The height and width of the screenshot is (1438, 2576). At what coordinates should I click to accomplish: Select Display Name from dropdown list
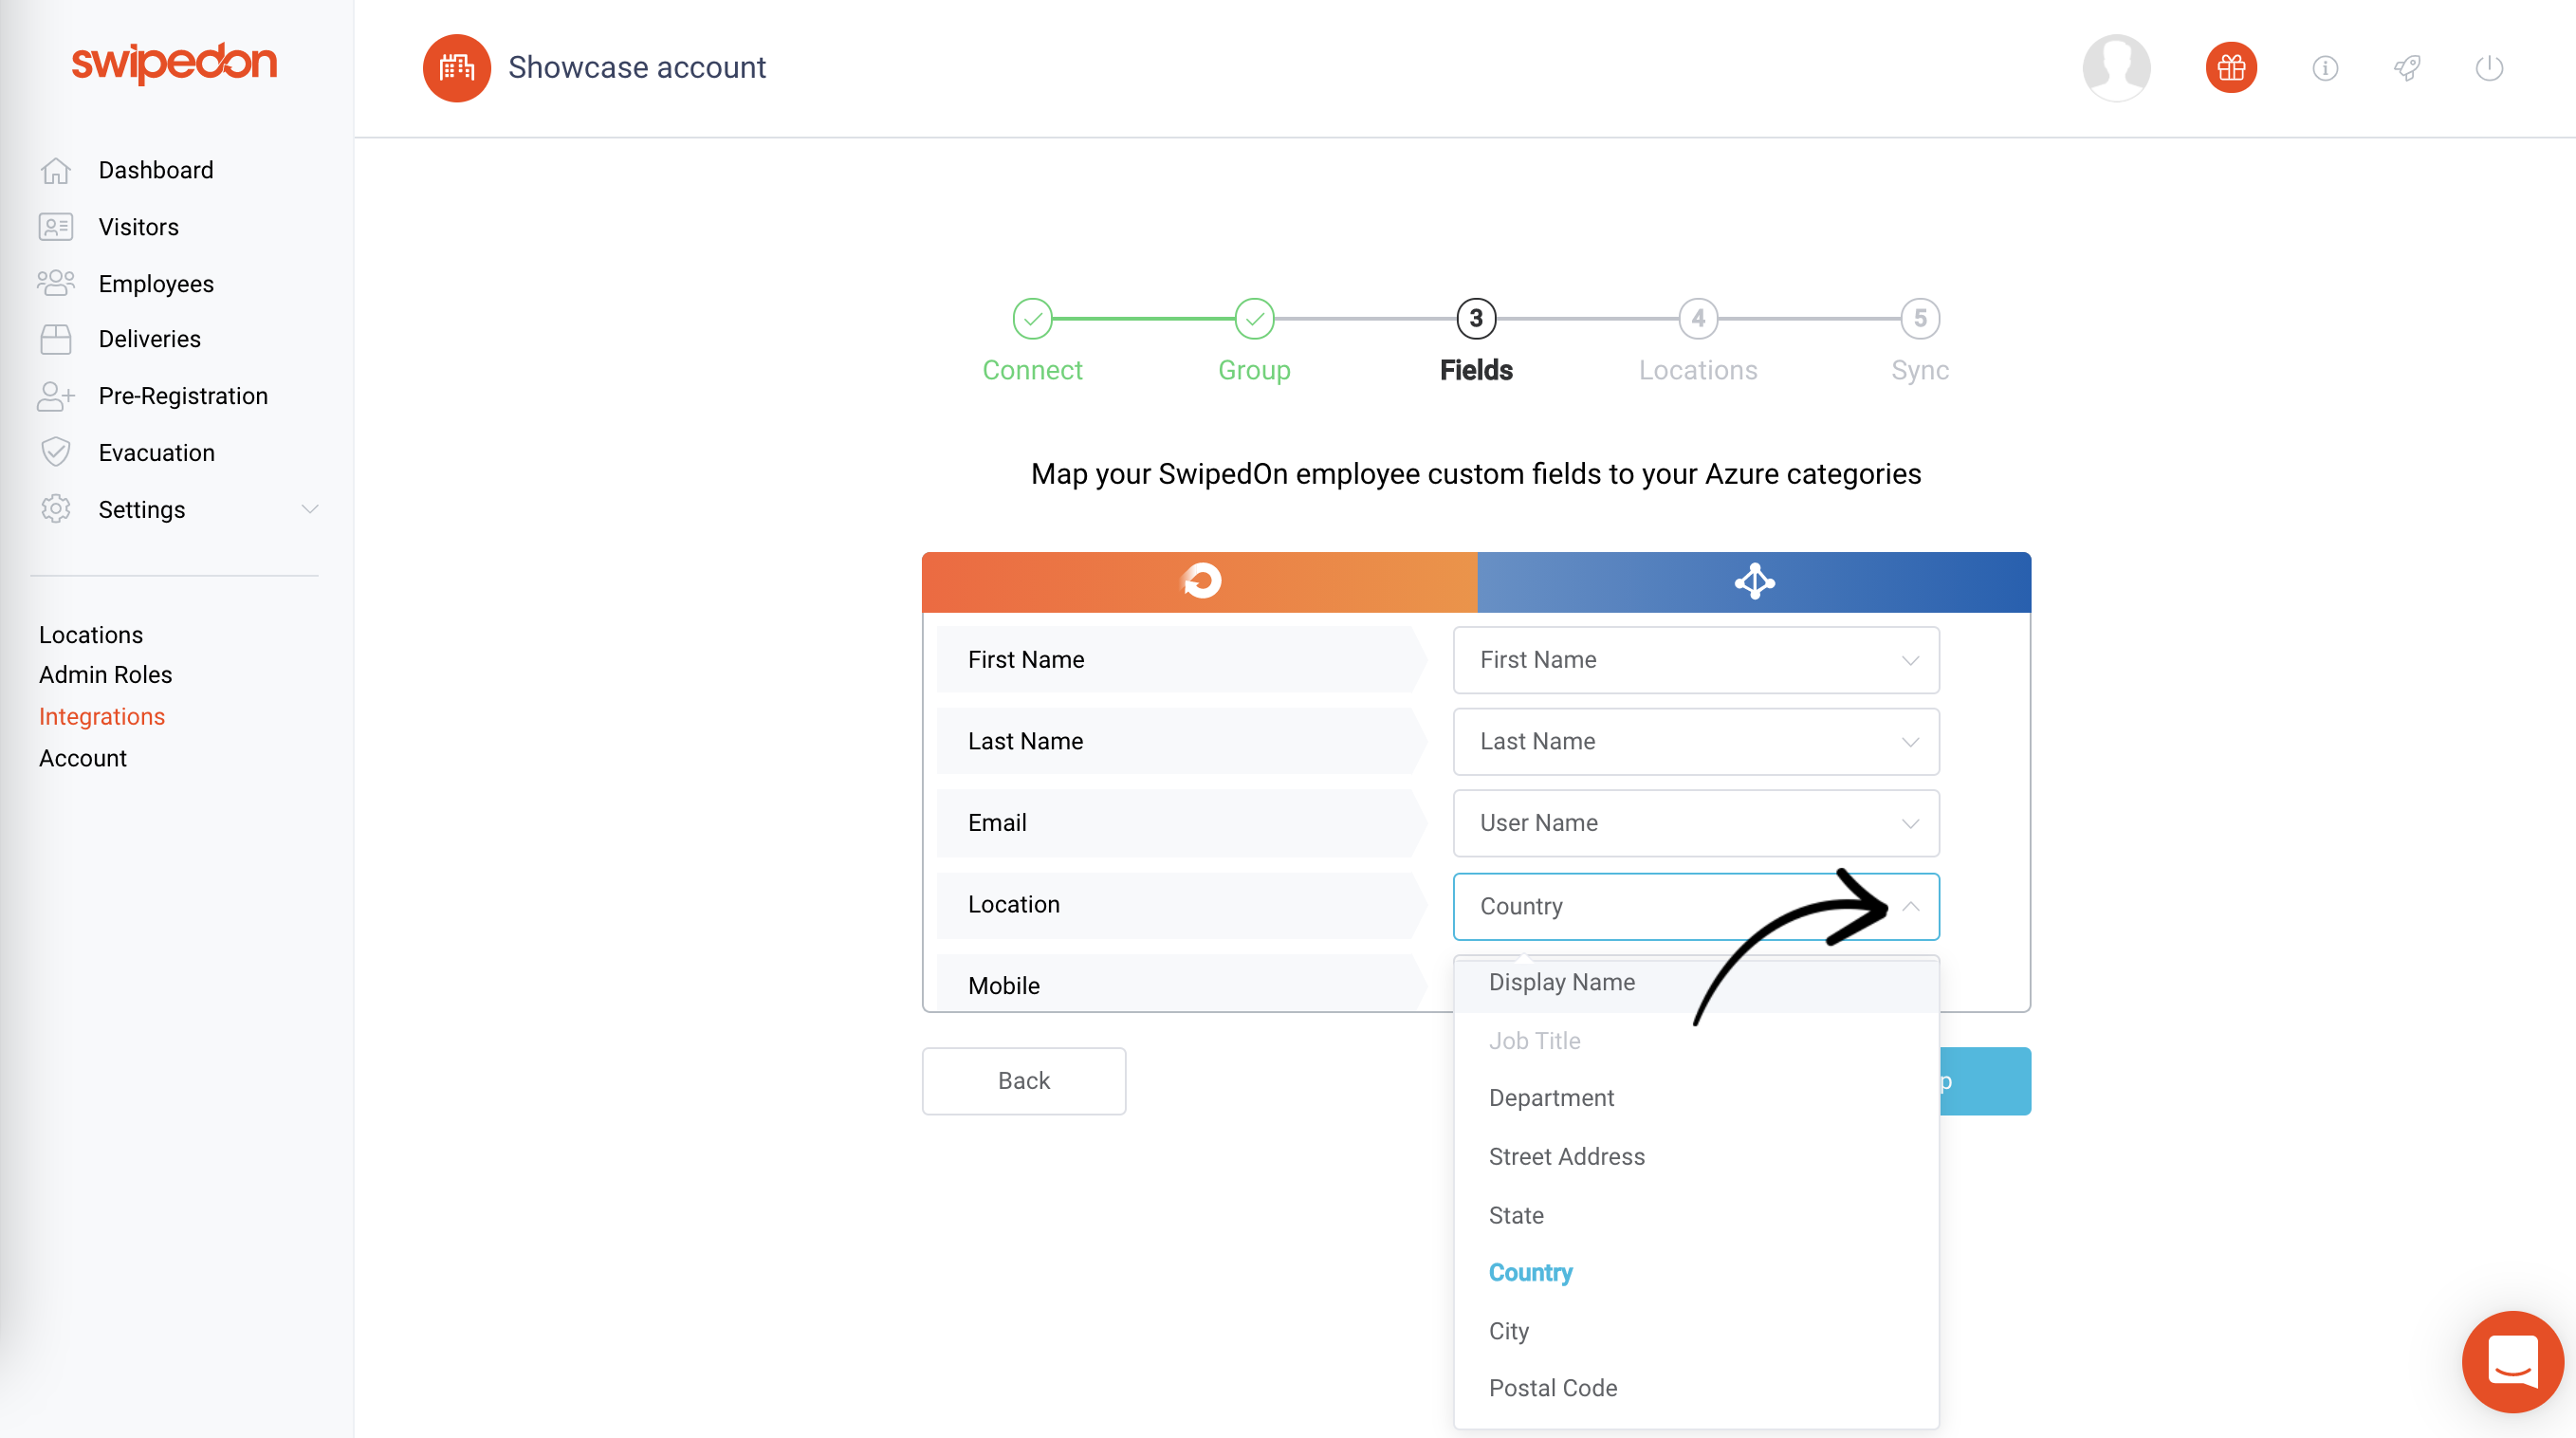click(x=1696, y=982)
